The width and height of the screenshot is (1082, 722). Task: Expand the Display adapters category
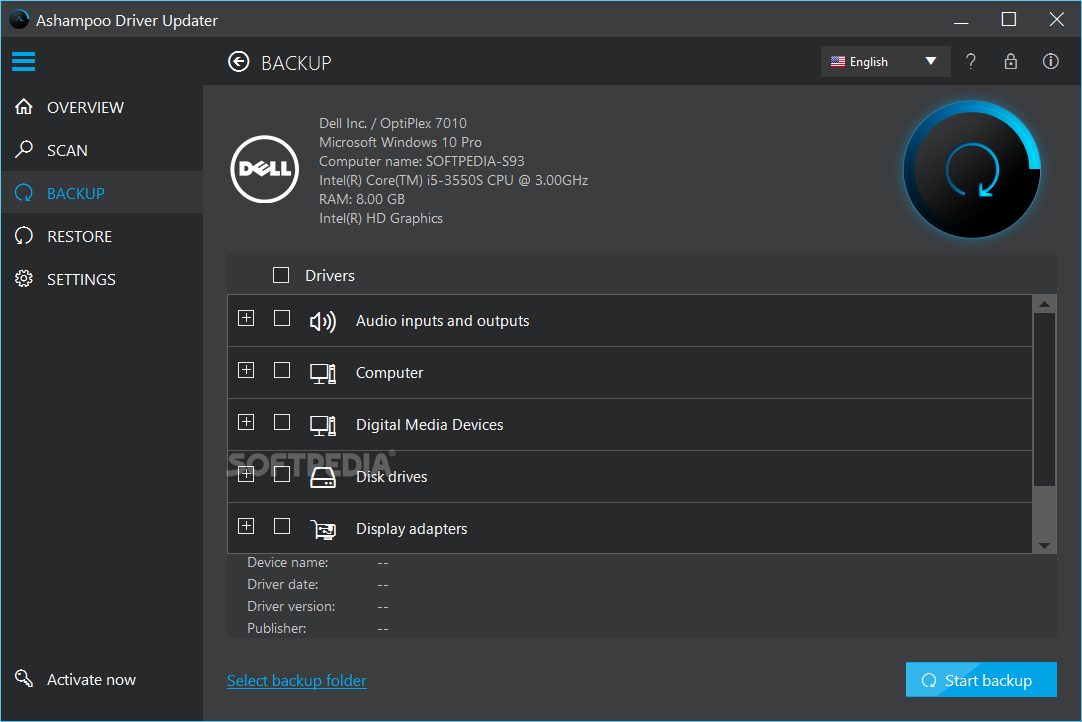[x=246, y=526]
